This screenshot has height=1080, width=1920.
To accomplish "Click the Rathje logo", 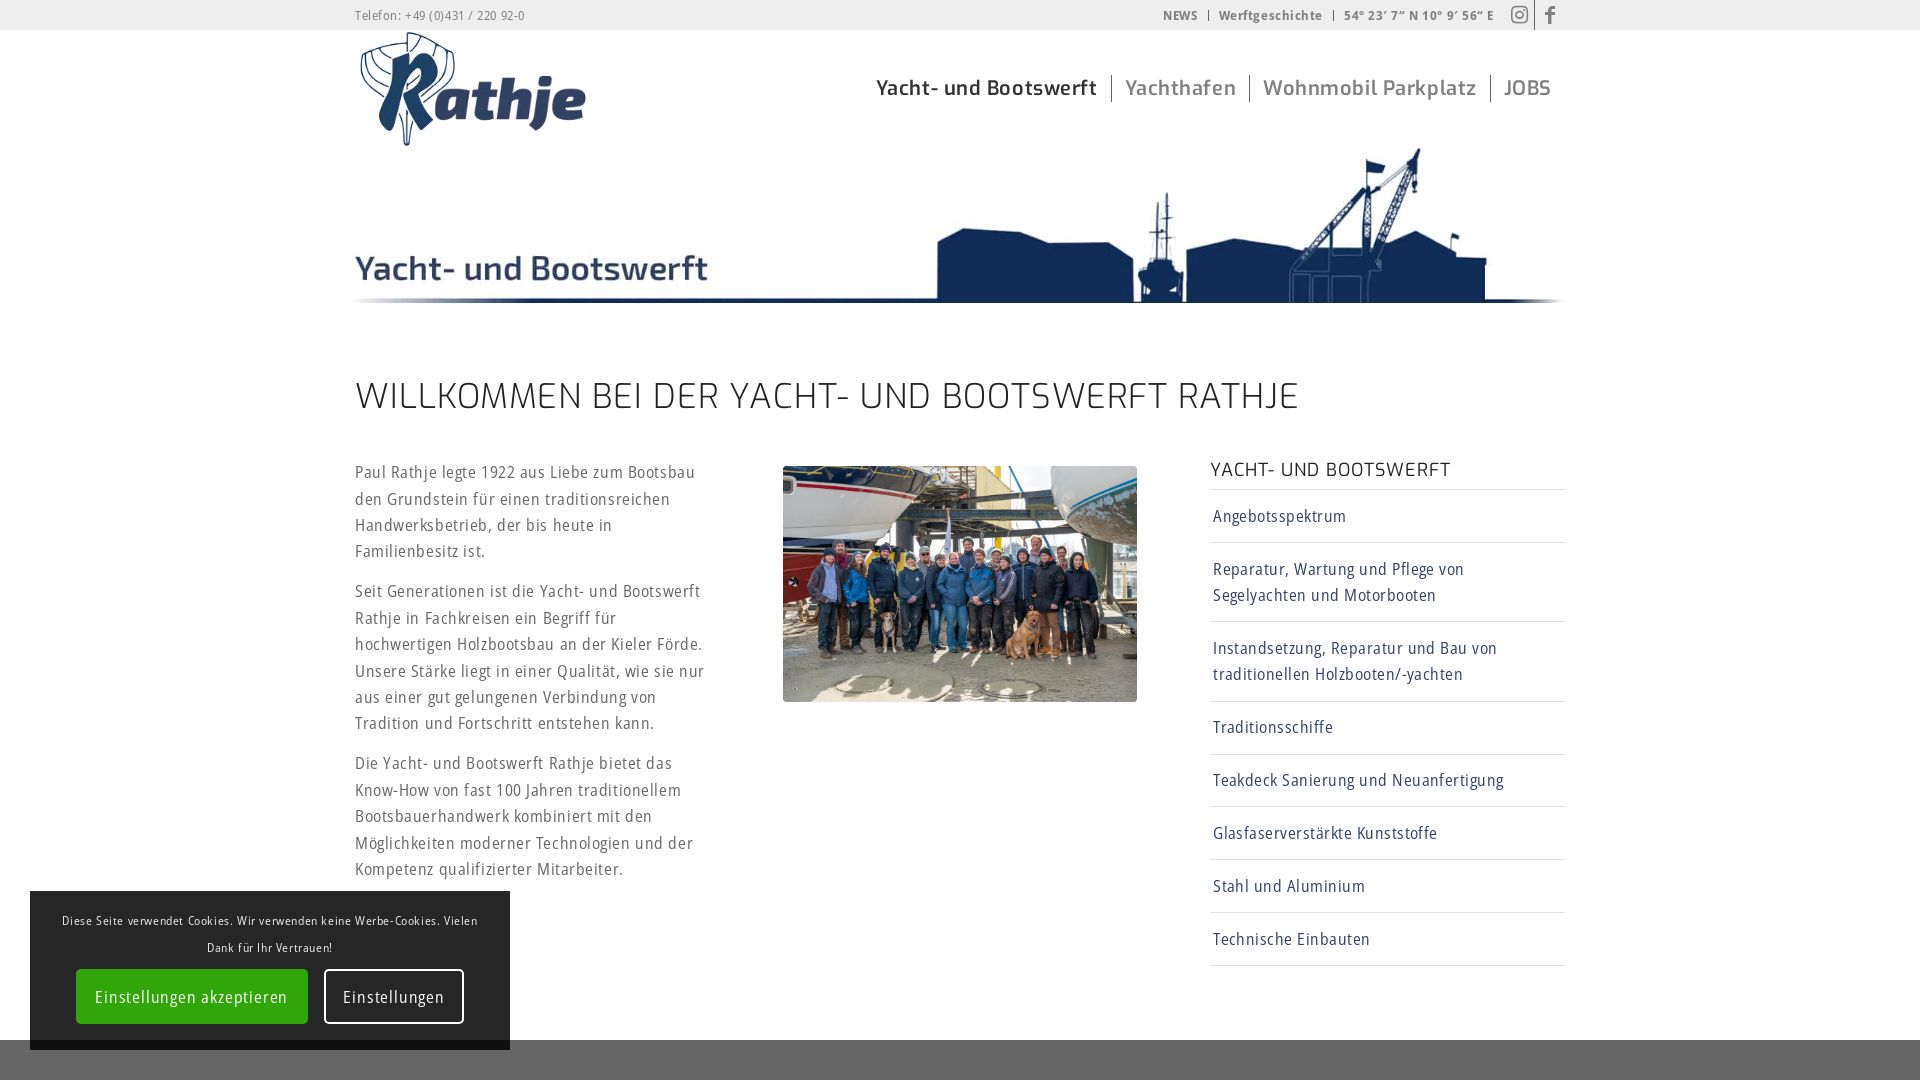I will (473, 89).
